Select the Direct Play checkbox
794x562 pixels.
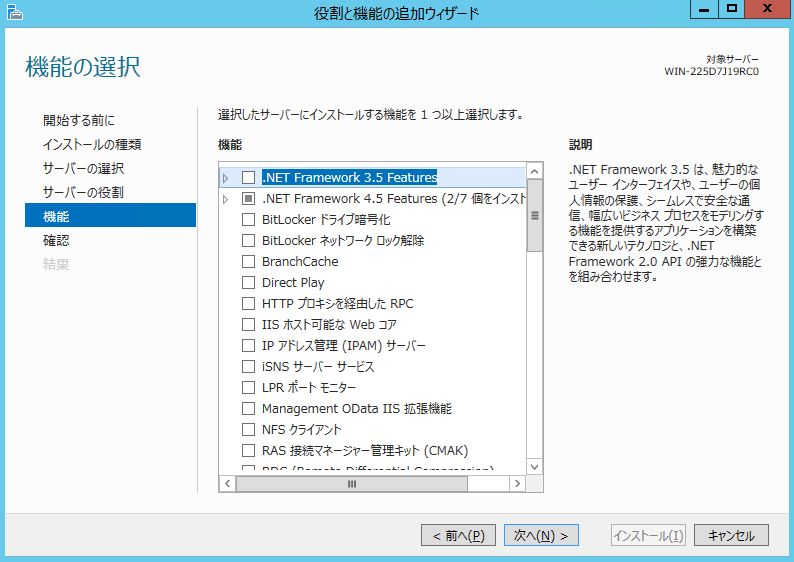click(x=248, y=283)
